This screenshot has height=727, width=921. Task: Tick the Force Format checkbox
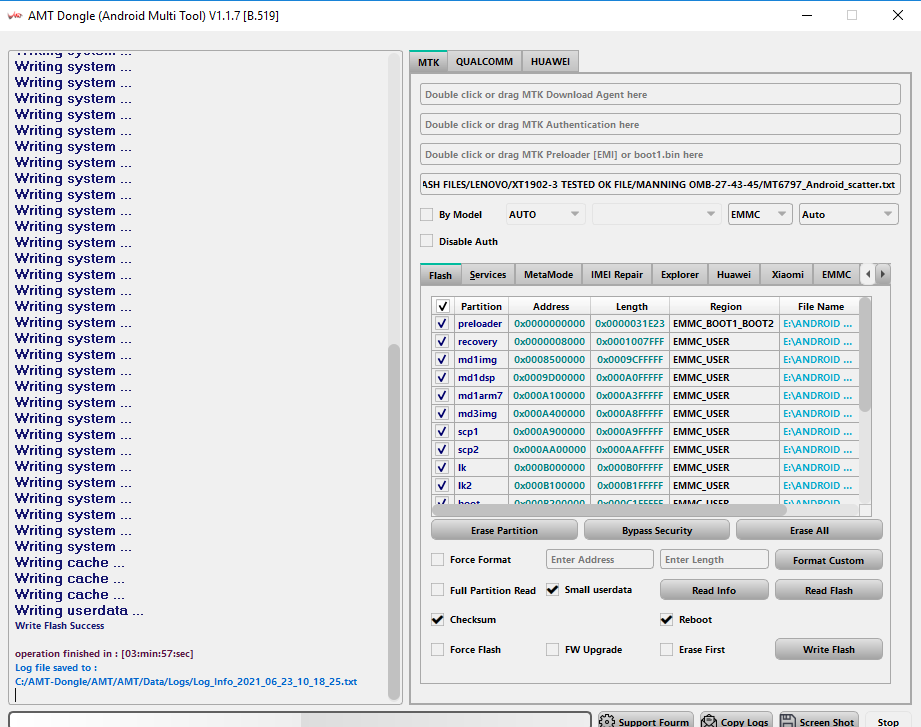click(438, 560)
